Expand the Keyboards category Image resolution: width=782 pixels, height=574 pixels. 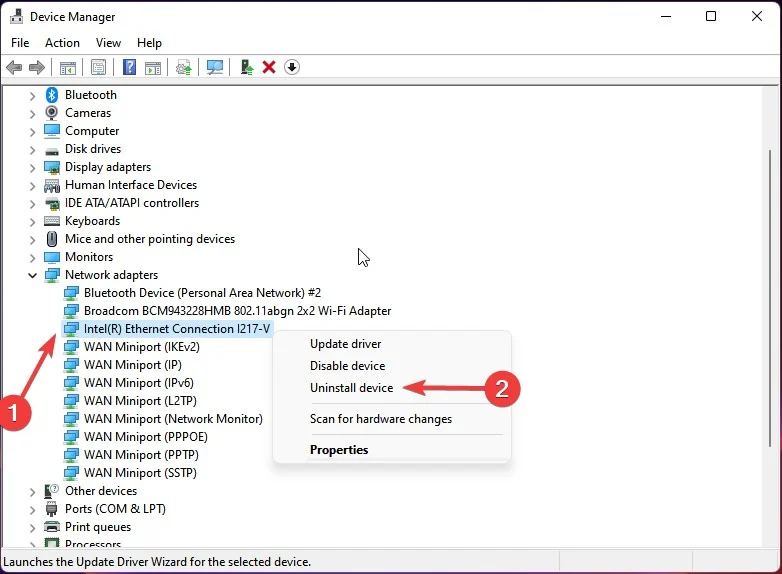coord(32,221)
